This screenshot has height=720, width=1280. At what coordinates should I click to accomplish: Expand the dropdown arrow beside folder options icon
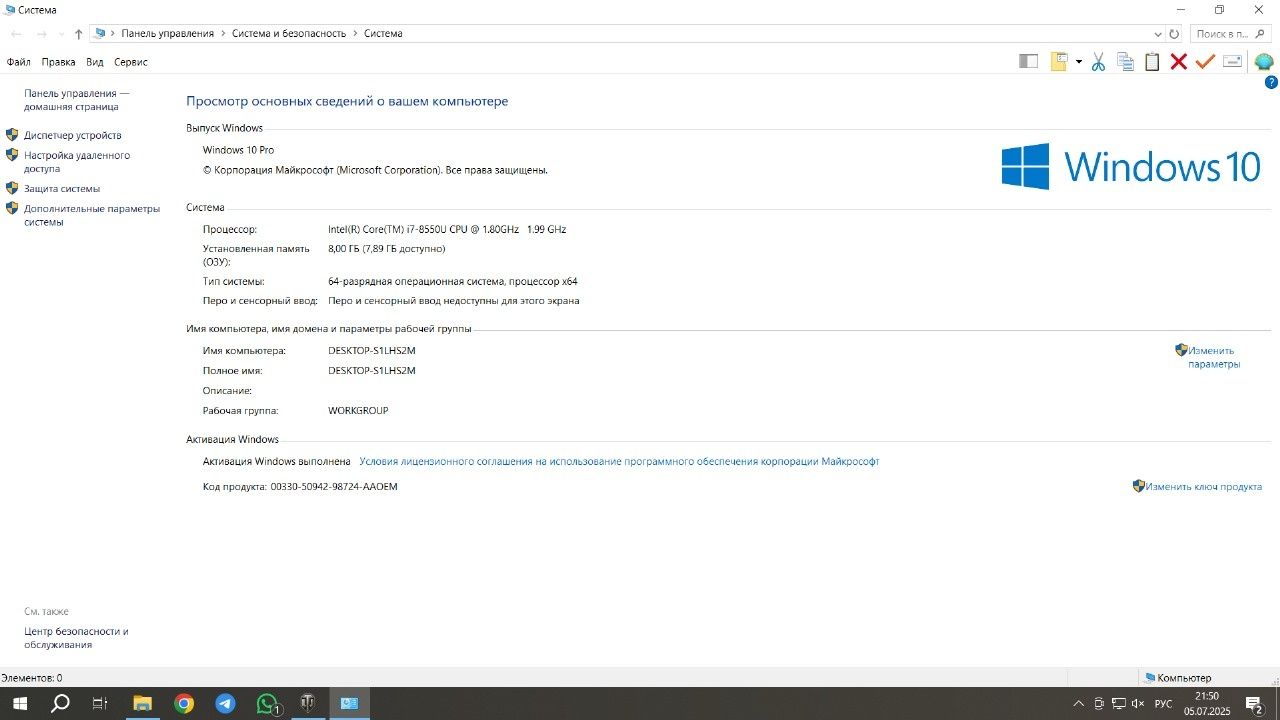click(1079, 62)
